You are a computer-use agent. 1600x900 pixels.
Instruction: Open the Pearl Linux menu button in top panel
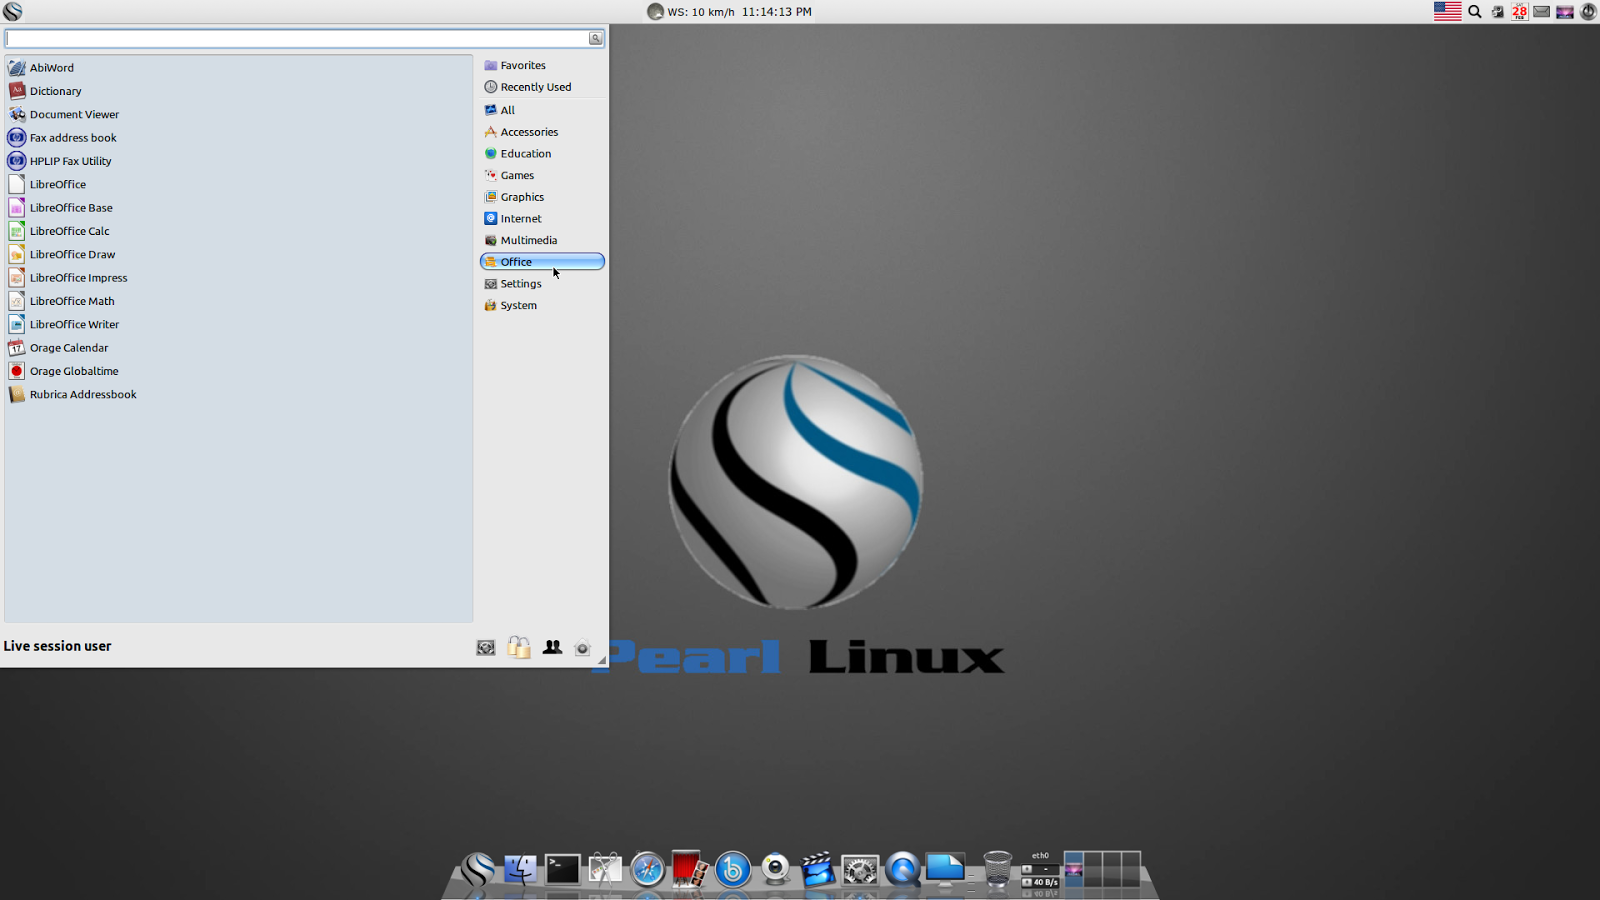click(x=12, y=12)
